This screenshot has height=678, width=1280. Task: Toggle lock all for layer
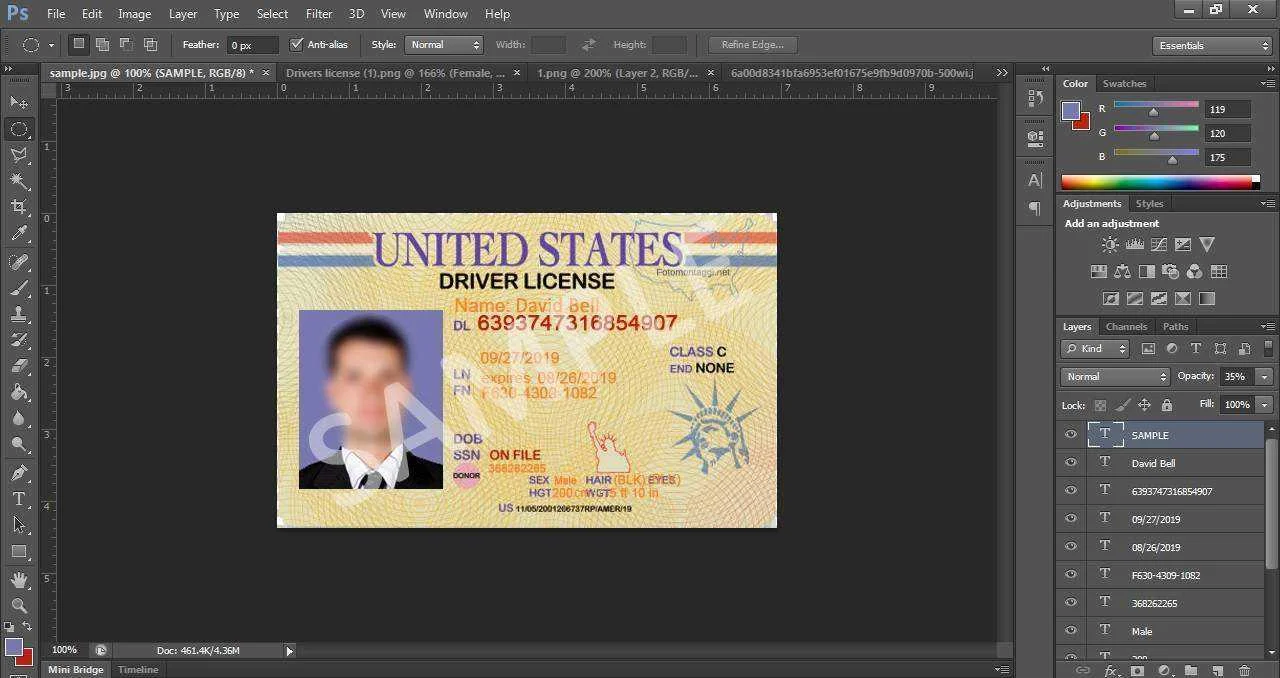(1166, 405)
